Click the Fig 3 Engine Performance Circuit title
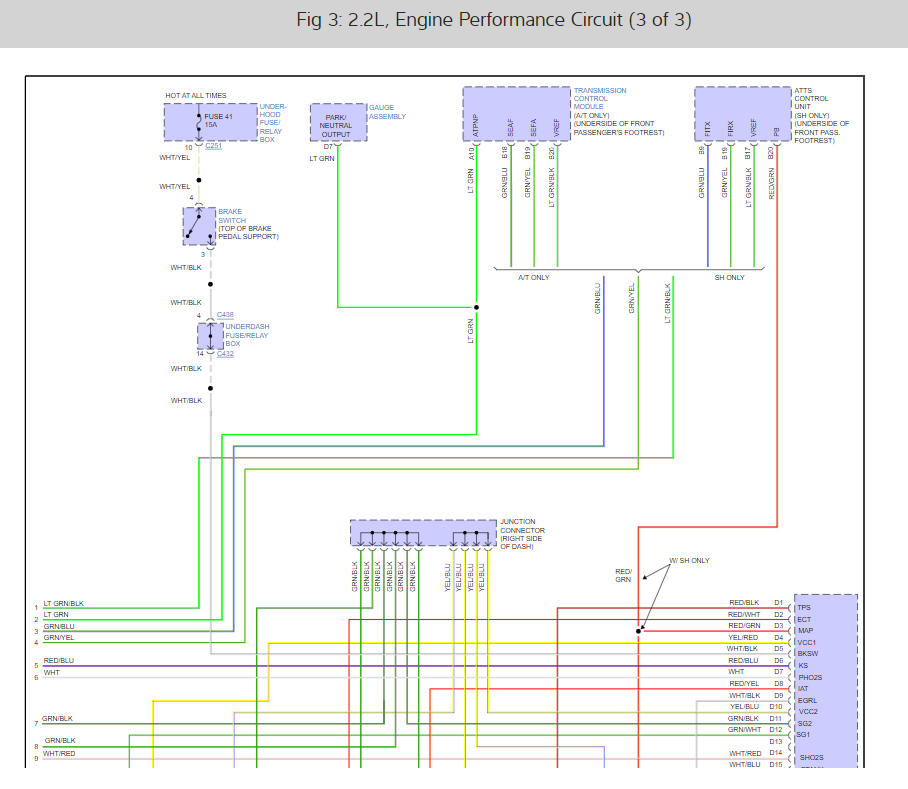 (x=494, y=20)
